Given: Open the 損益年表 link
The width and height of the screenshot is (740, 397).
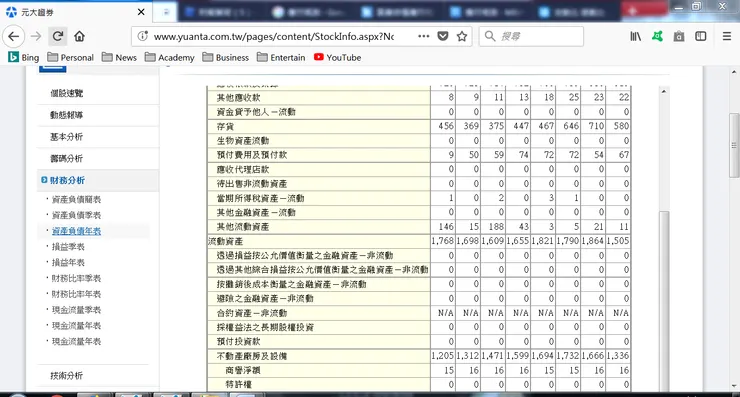Looking at the screenshot, I should (x=68, y=262).
